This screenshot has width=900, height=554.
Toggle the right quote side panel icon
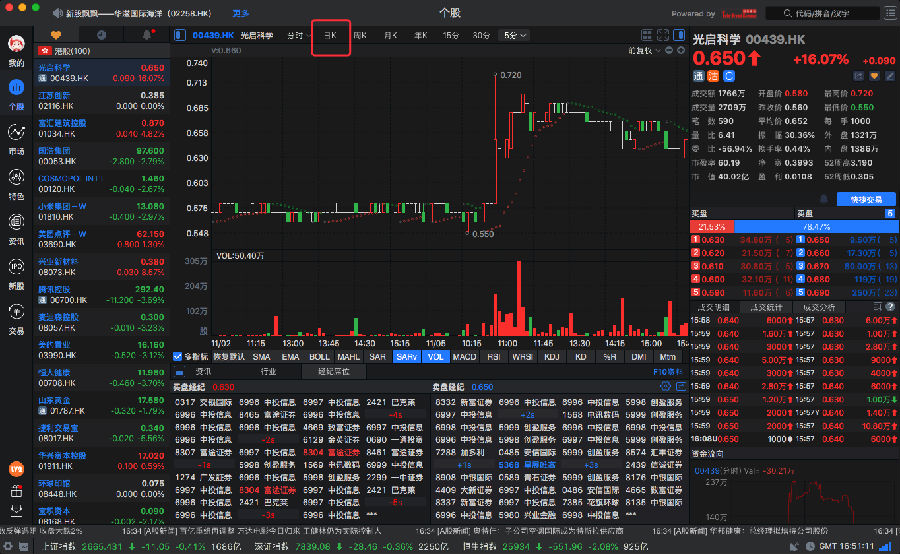(679, 35)
